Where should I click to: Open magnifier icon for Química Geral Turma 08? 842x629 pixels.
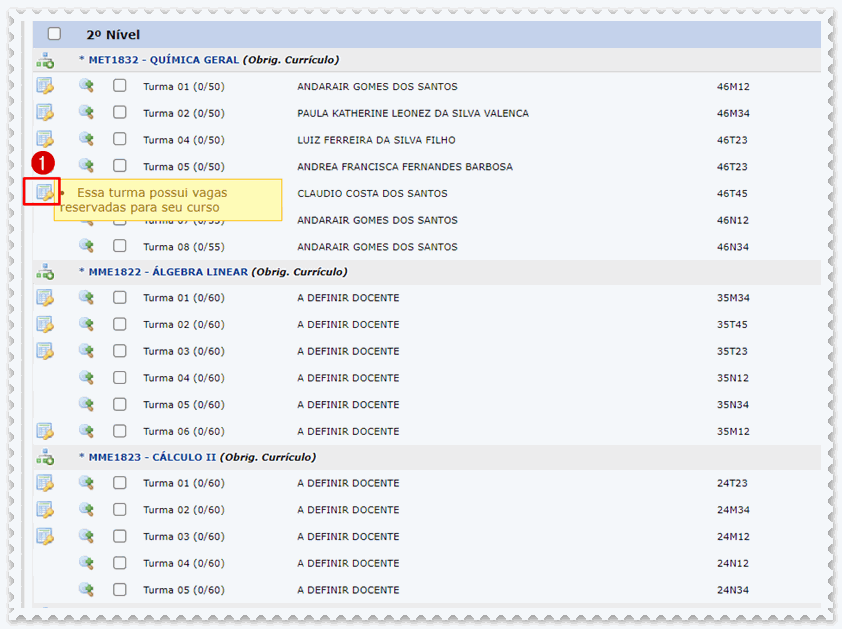coord(87,246)
